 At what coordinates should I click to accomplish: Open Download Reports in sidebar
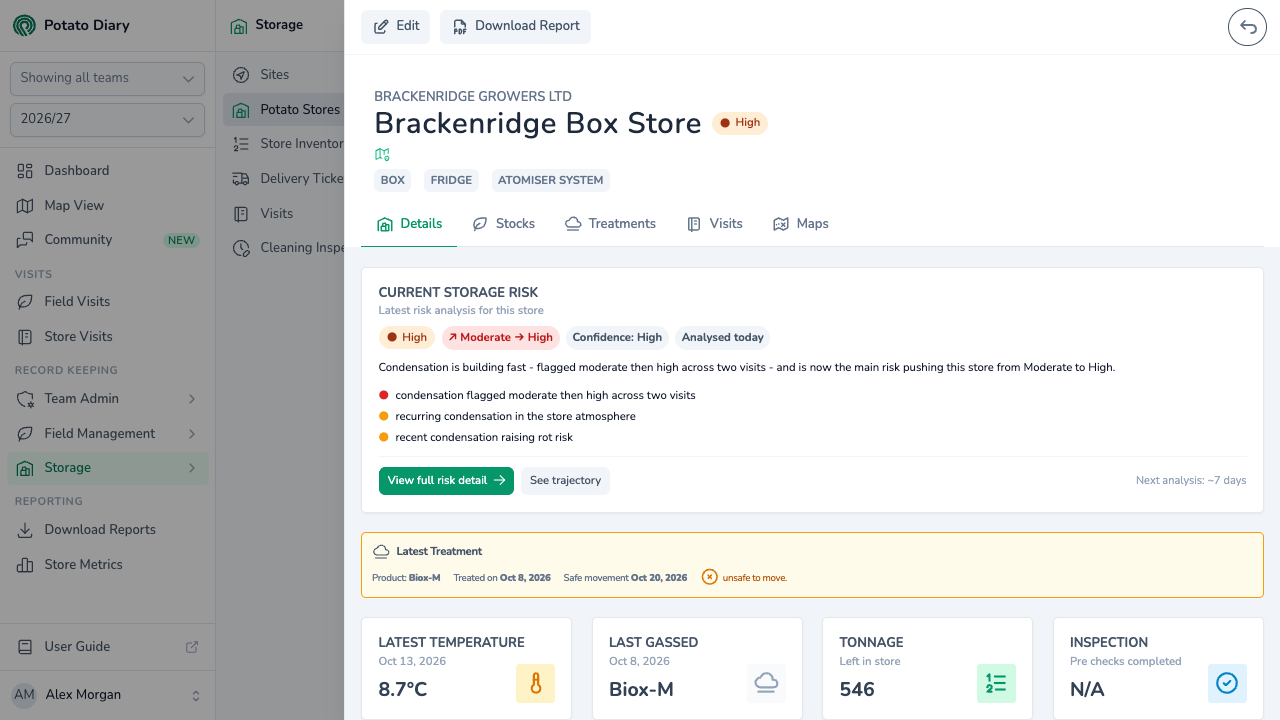tap(108, 530)
